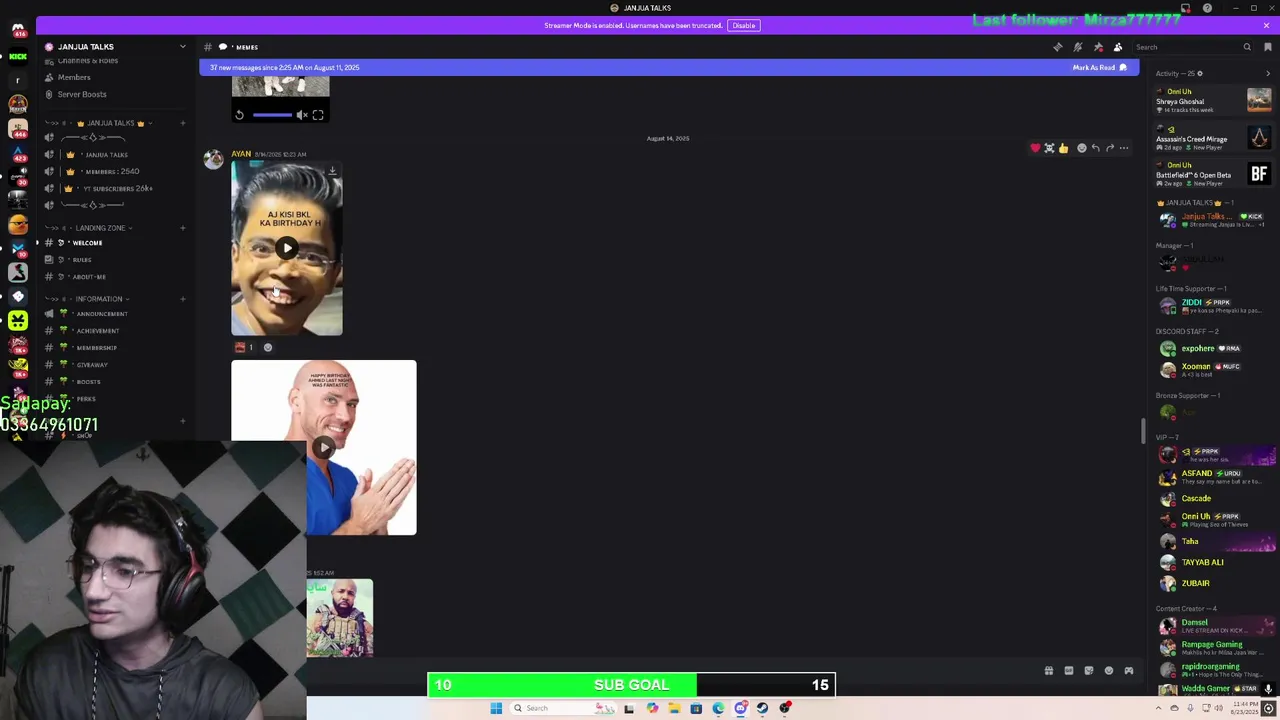Open Assassin's Creed Mirage activity card
This screenshot has height=720, width=1280.
tap(1214, 137)
